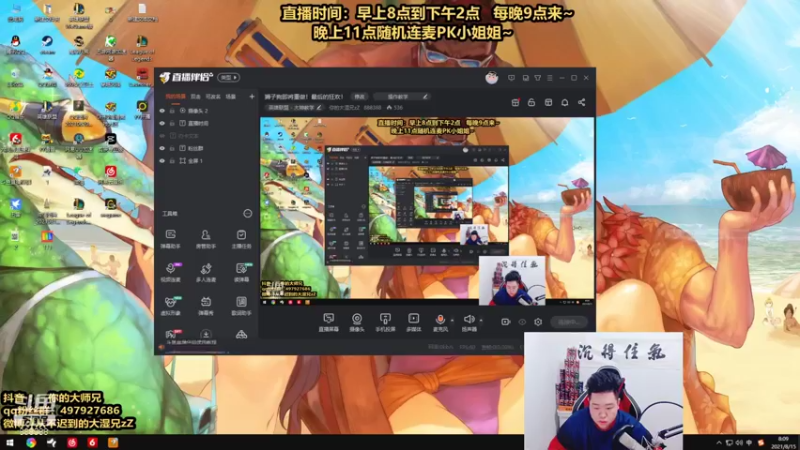Click the user avatar in the title bar
The image size is (800, 450).
[491, 78]
